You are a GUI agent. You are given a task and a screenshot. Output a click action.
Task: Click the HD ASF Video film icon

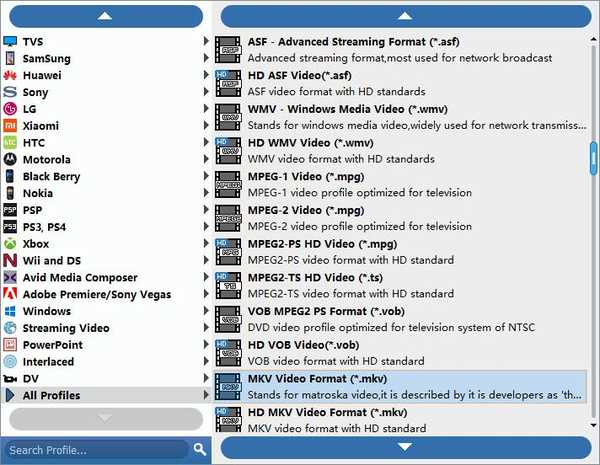point(228,83)
